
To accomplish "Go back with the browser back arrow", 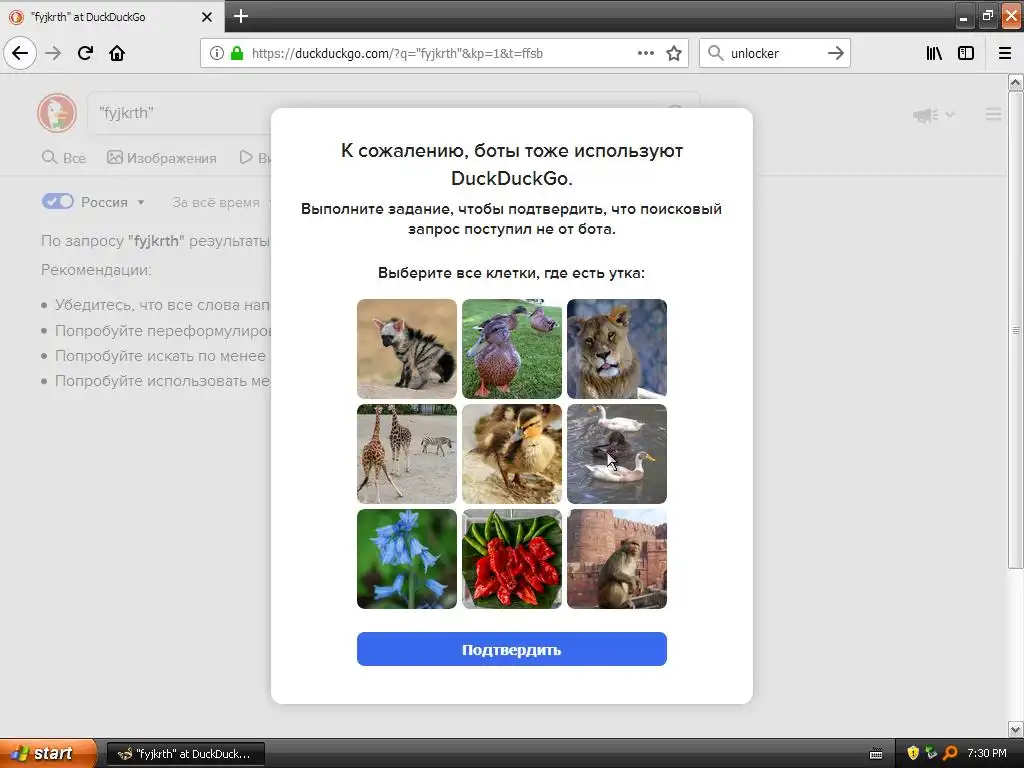I will [20, 53].
